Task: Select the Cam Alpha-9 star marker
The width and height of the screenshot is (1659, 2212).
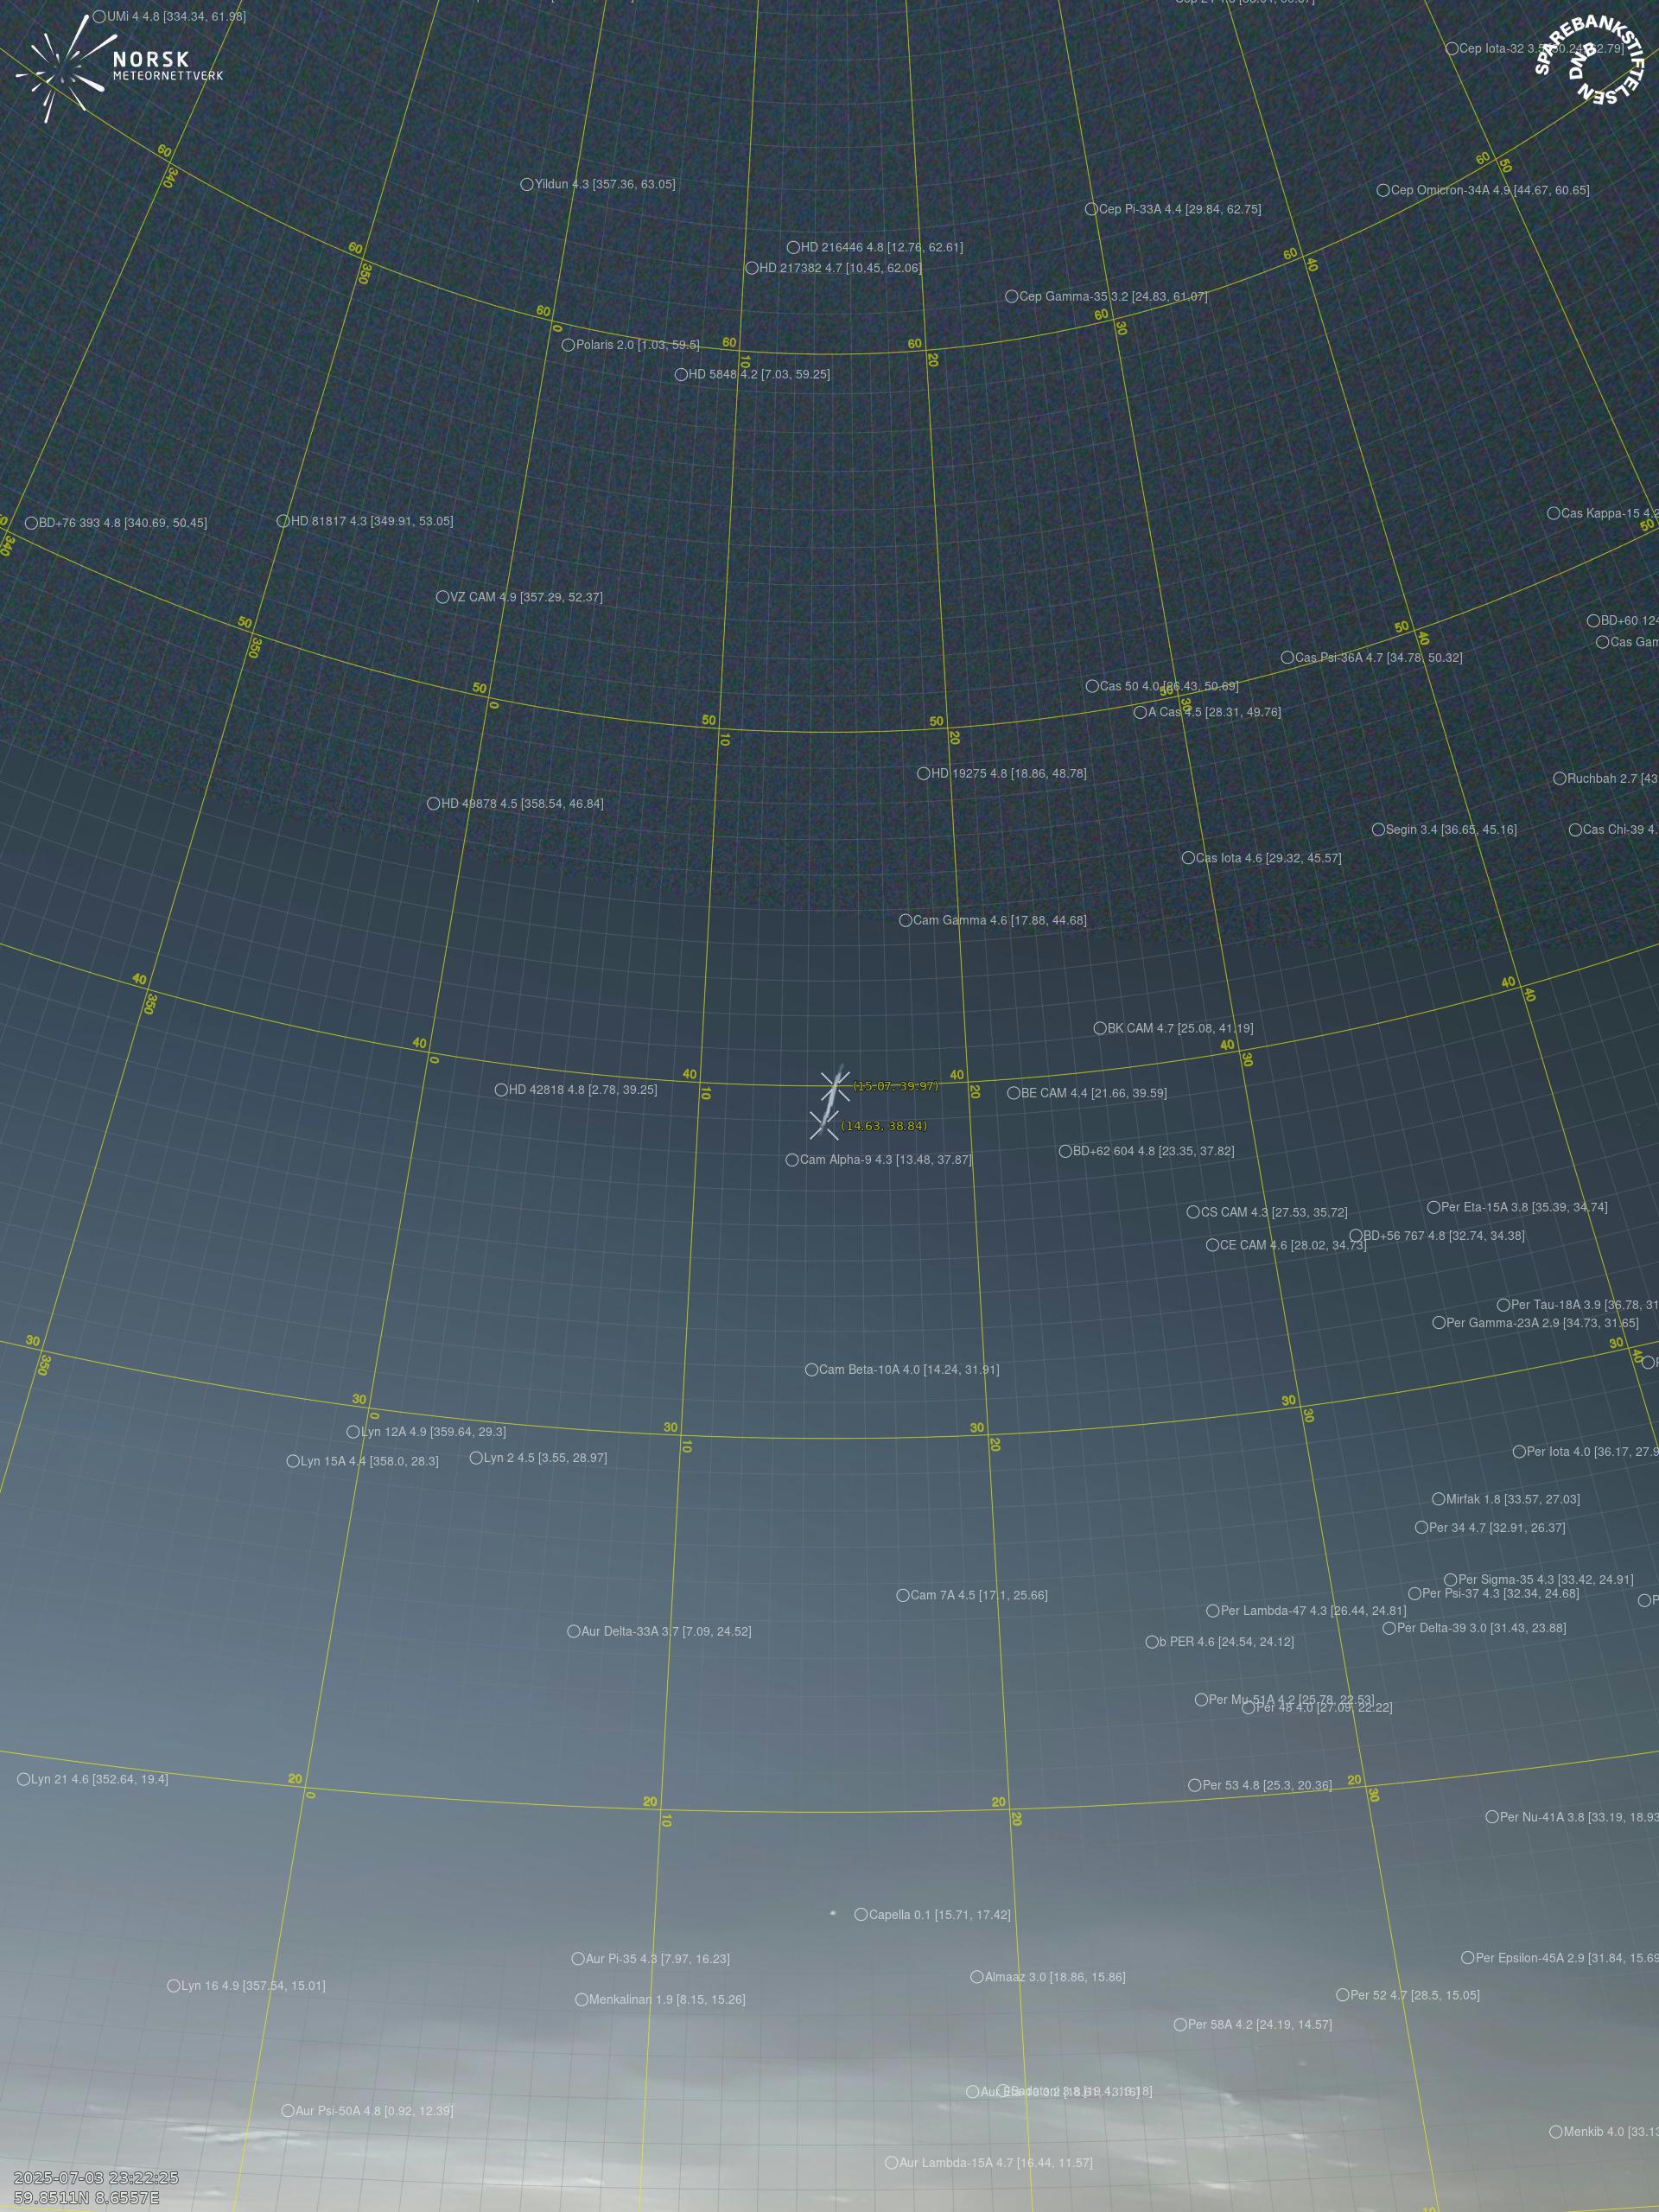Action: click(x=792, y=1160)
